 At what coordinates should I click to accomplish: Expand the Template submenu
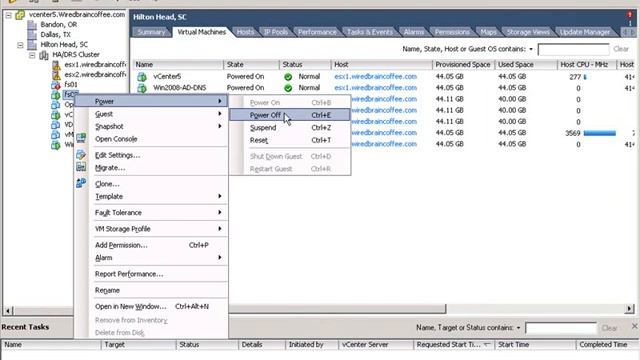tap(220, 196)
